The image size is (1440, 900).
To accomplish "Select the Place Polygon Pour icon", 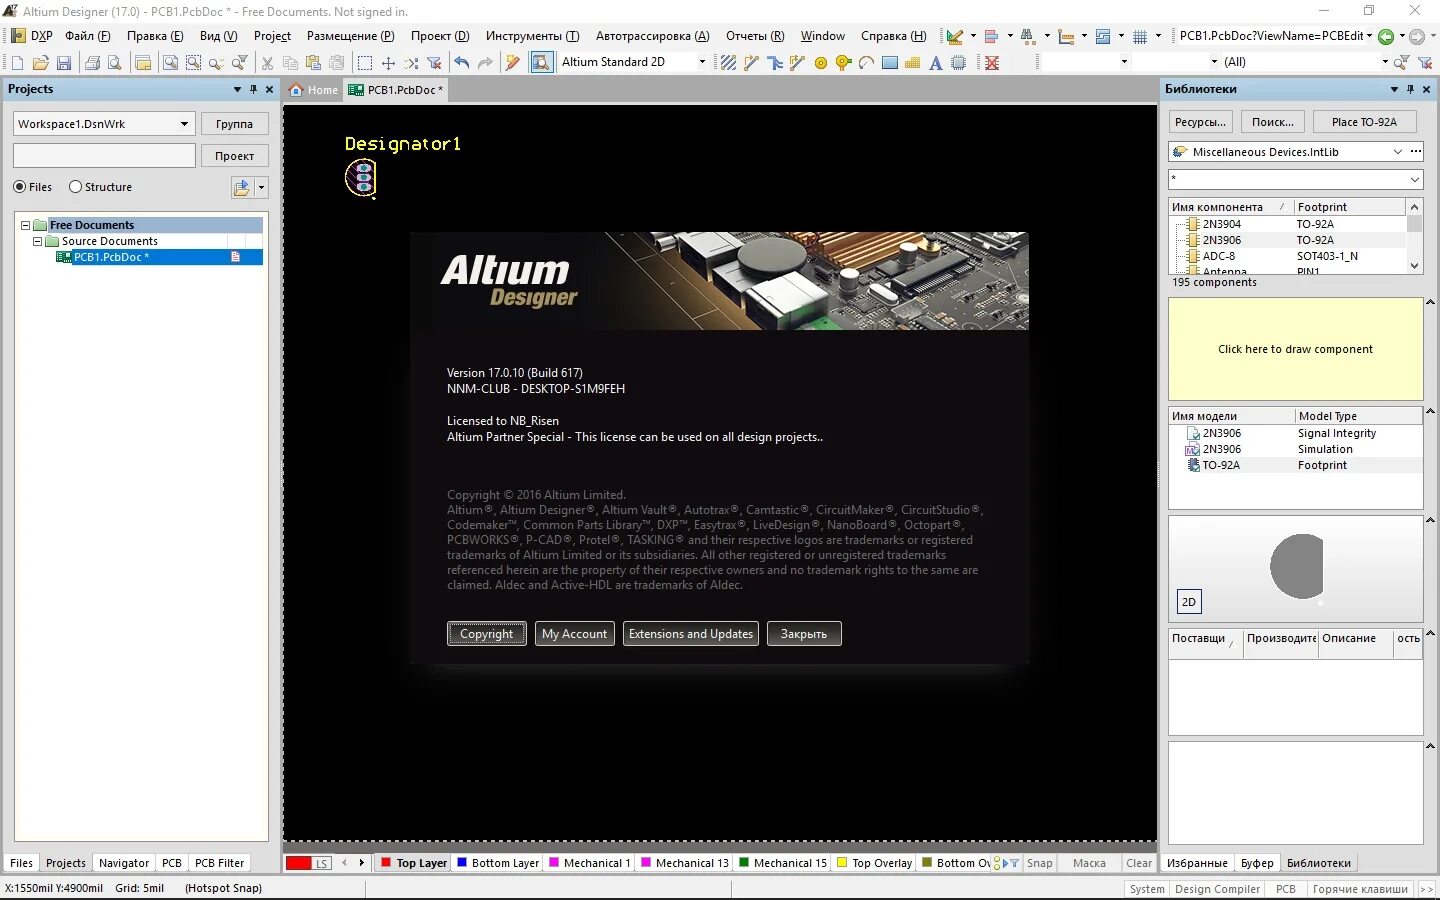I will pyautogui.click(x=913, y=63).
